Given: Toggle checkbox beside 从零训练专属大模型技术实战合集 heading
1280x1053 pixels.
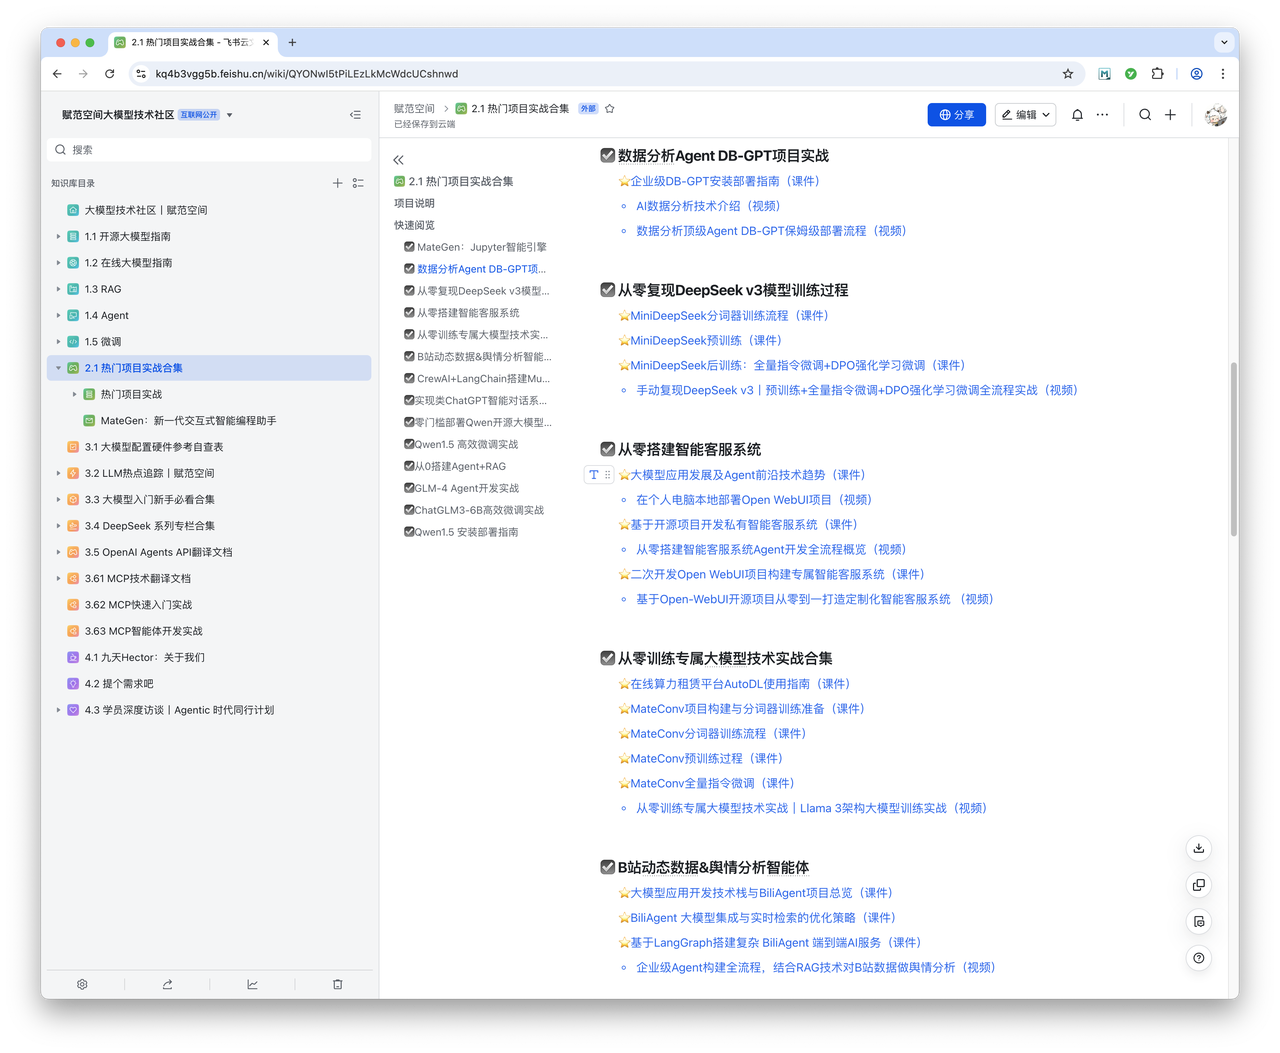Looking at the screenshot, I should click(x=607, y=658).
